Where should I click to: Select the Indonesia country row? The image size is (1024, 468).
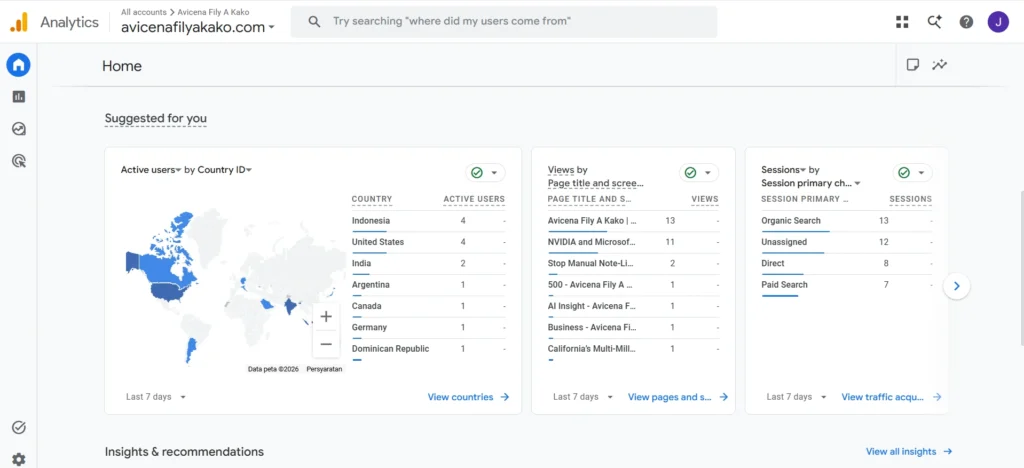click(428, 221)
